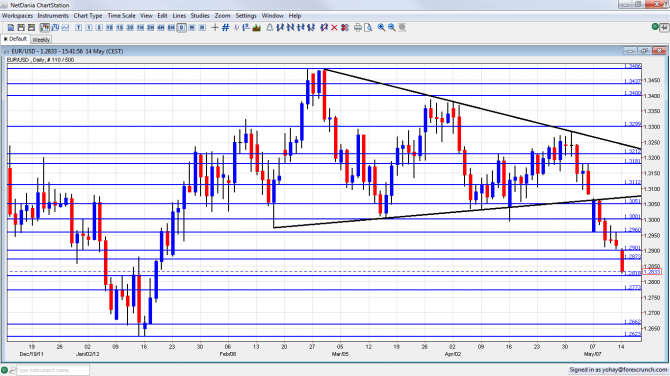Switch to the Weekly workspace tab
670x376 pixels.
(x=41, y=40)
